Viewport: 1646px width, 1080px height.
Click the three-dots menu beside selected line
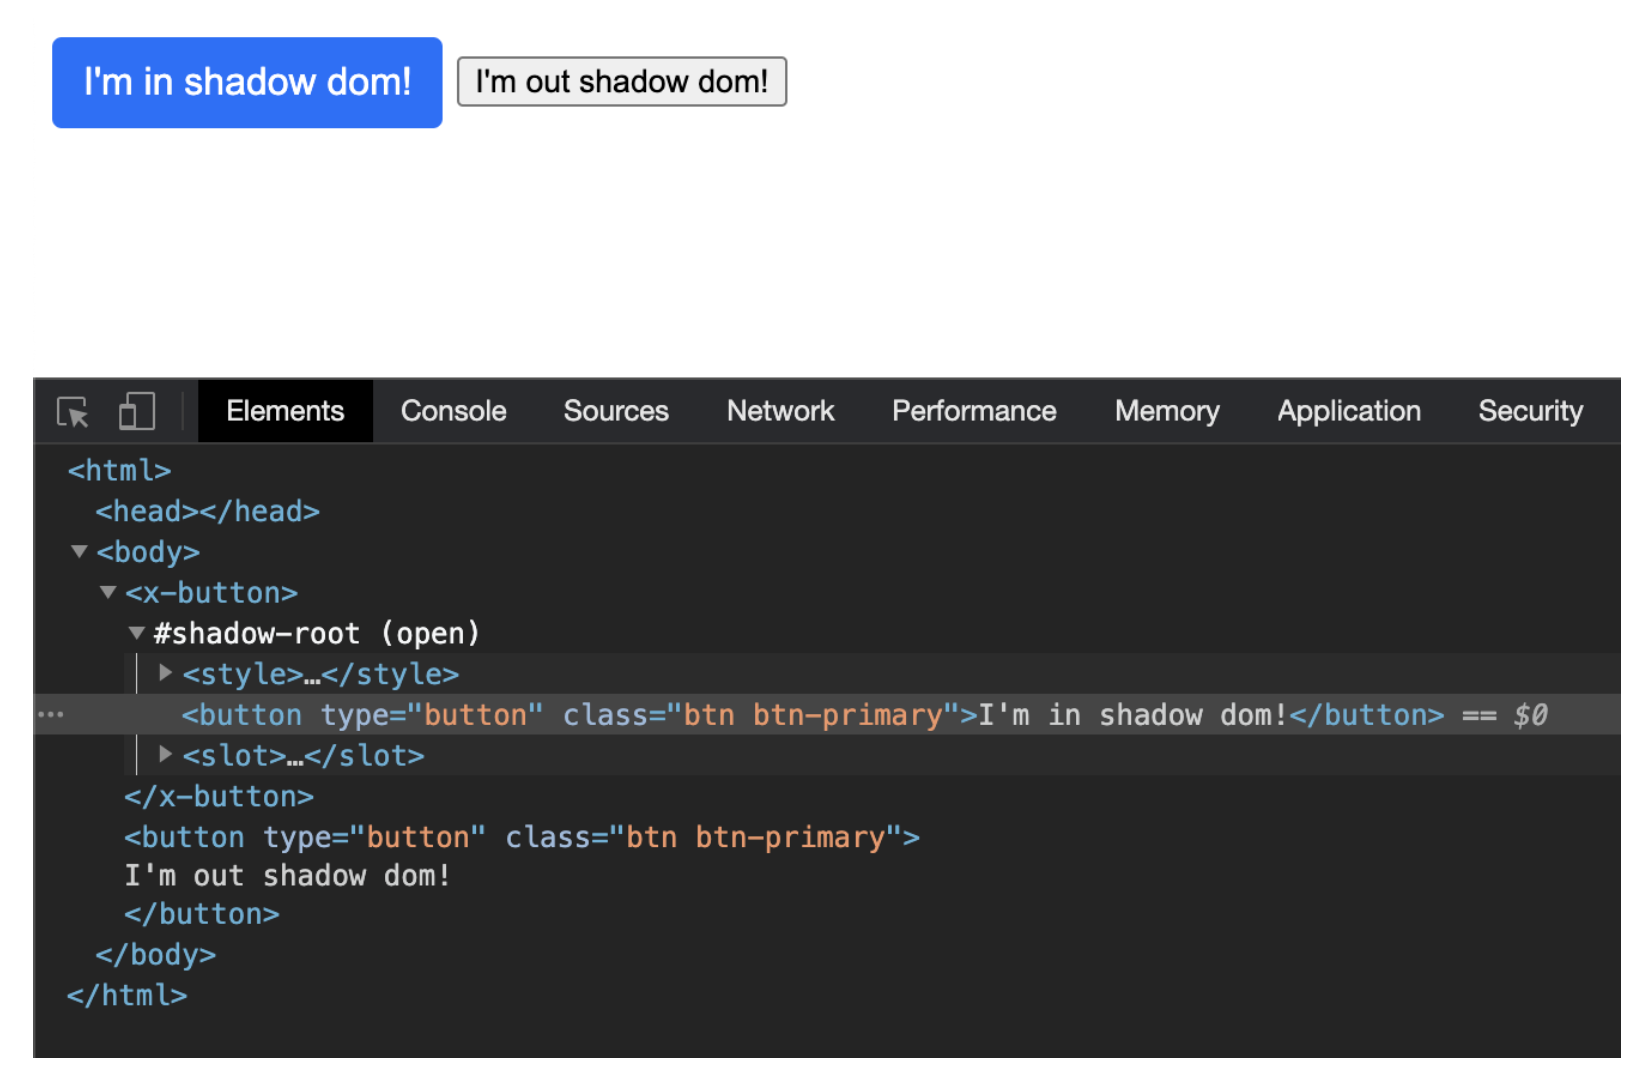[51, 714]
